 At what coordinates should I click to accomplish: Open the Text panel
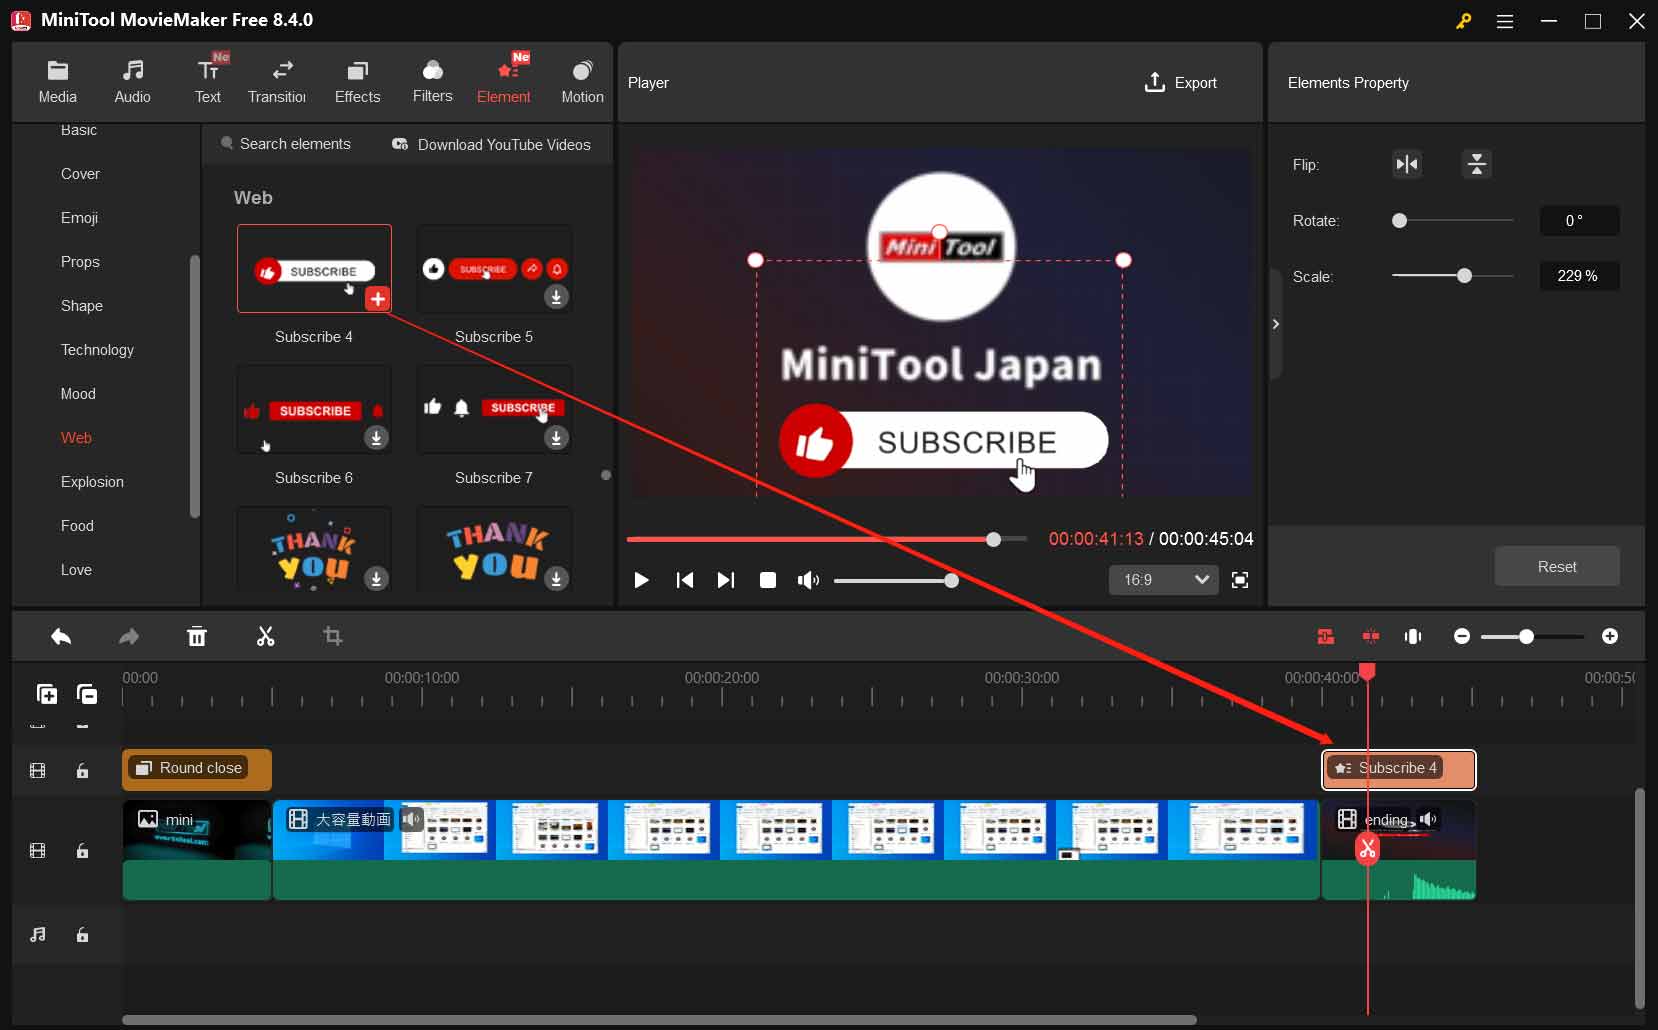point(208,80)
